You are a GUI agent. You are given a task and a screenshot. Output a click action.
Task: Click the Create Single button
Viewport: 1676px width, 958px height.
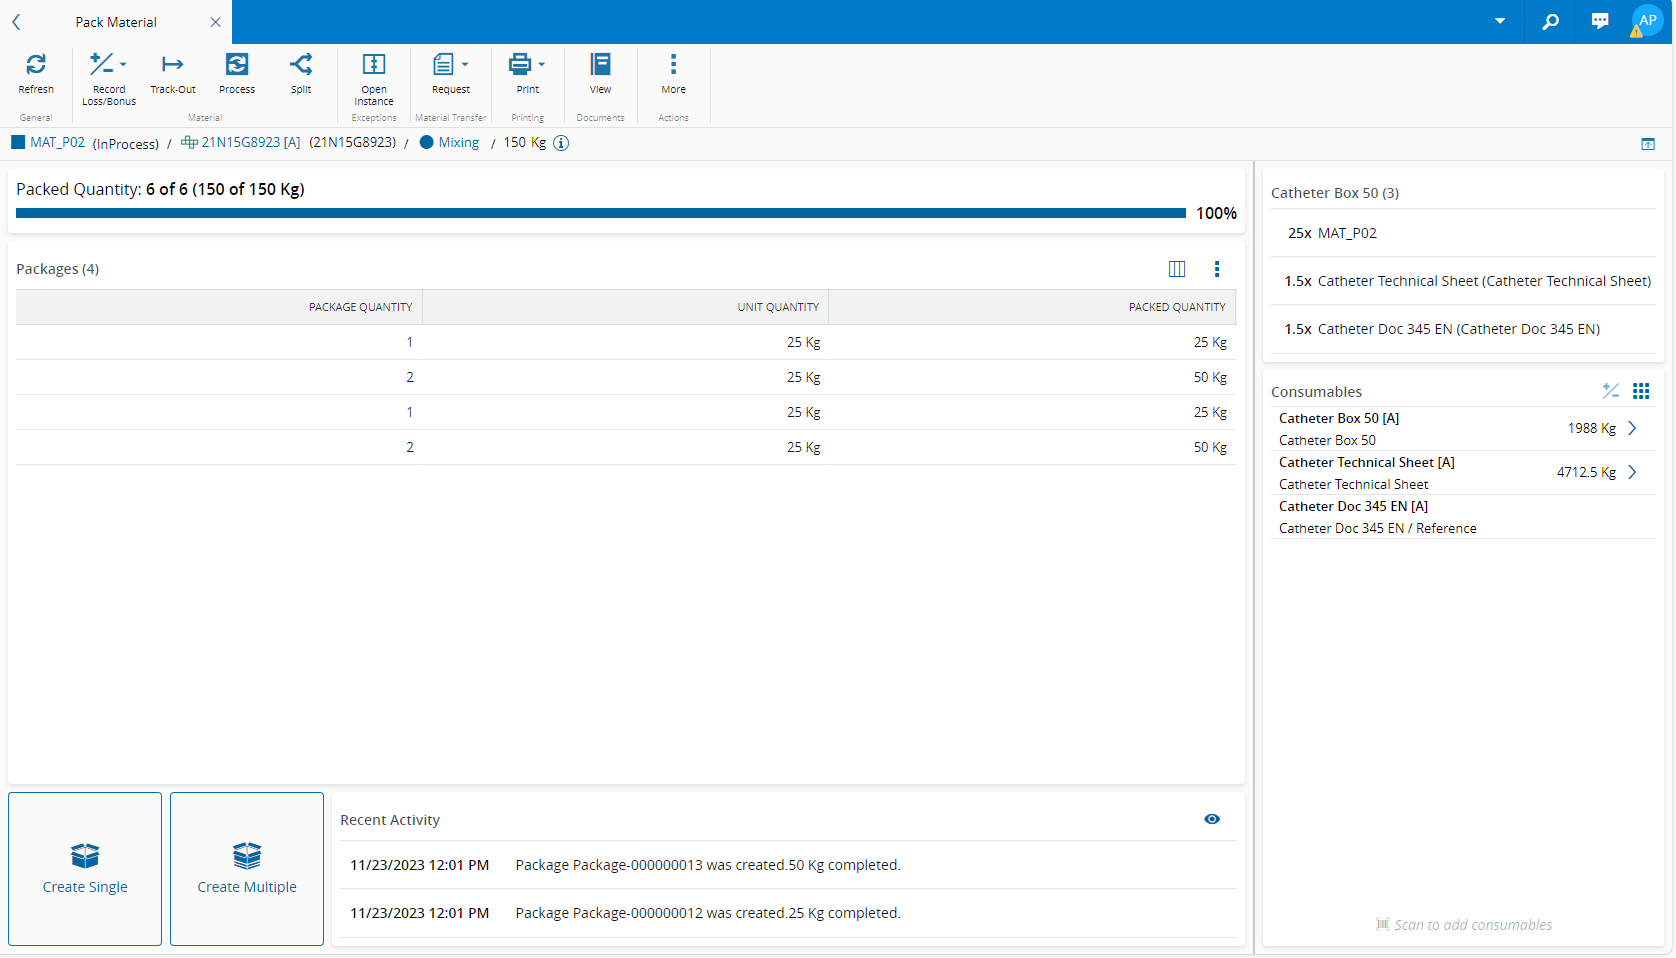[85, 869]
